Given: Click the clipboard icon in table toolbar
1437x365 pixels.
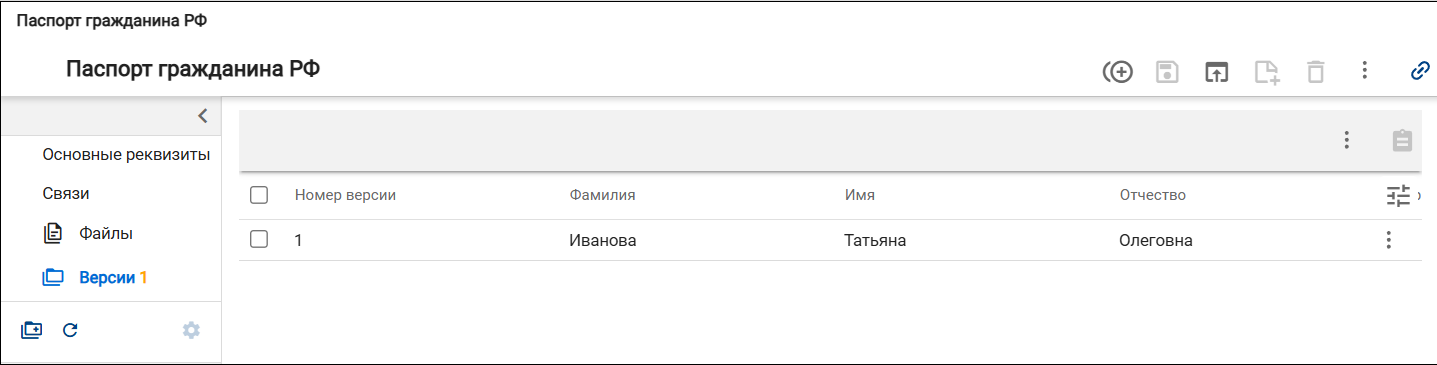Looking at the screenshot, I should pyautogui.click(x=1402, y=141).
